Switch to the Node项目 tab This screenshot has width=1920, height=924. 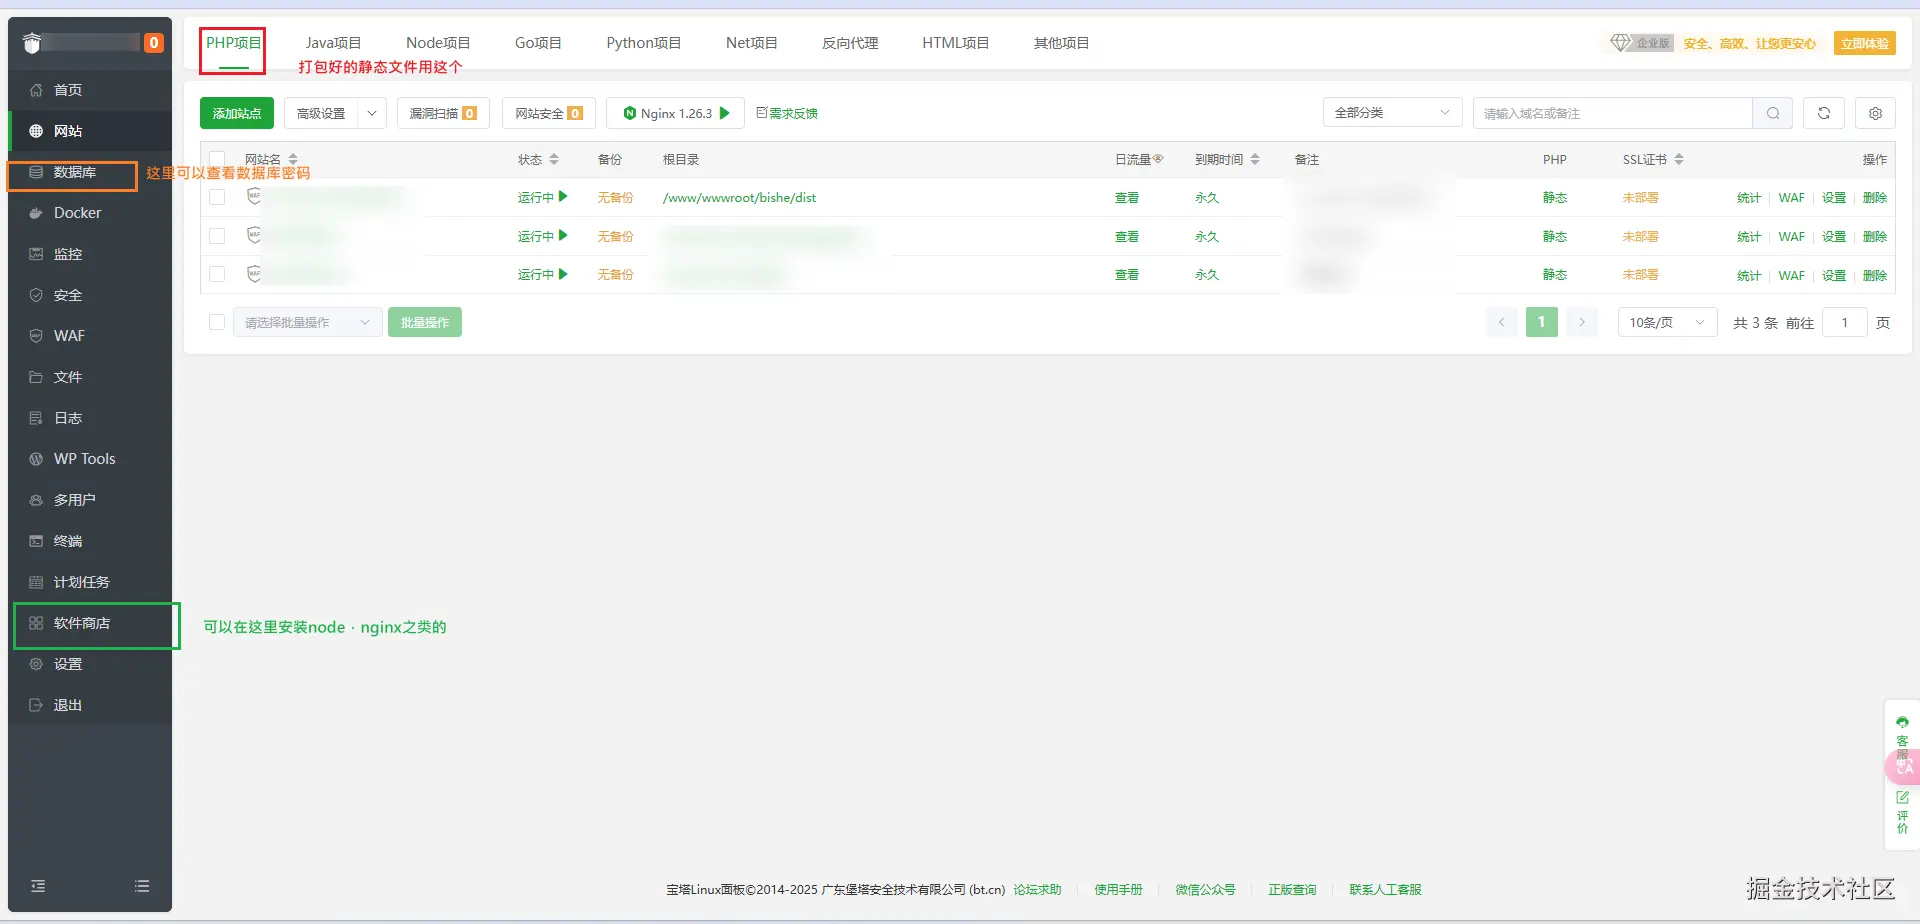click(438, 43)
